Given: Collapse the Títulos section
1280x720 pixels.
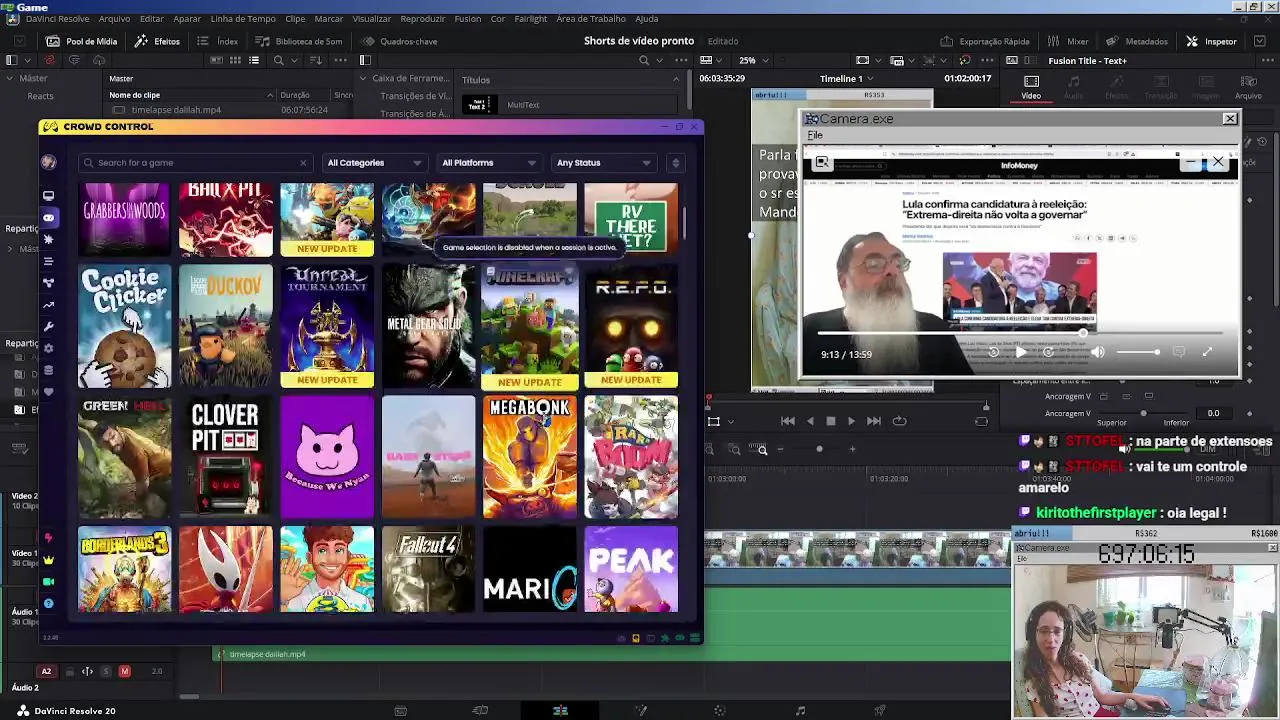Looking at the screenshot, I should [x=676, y=79].
